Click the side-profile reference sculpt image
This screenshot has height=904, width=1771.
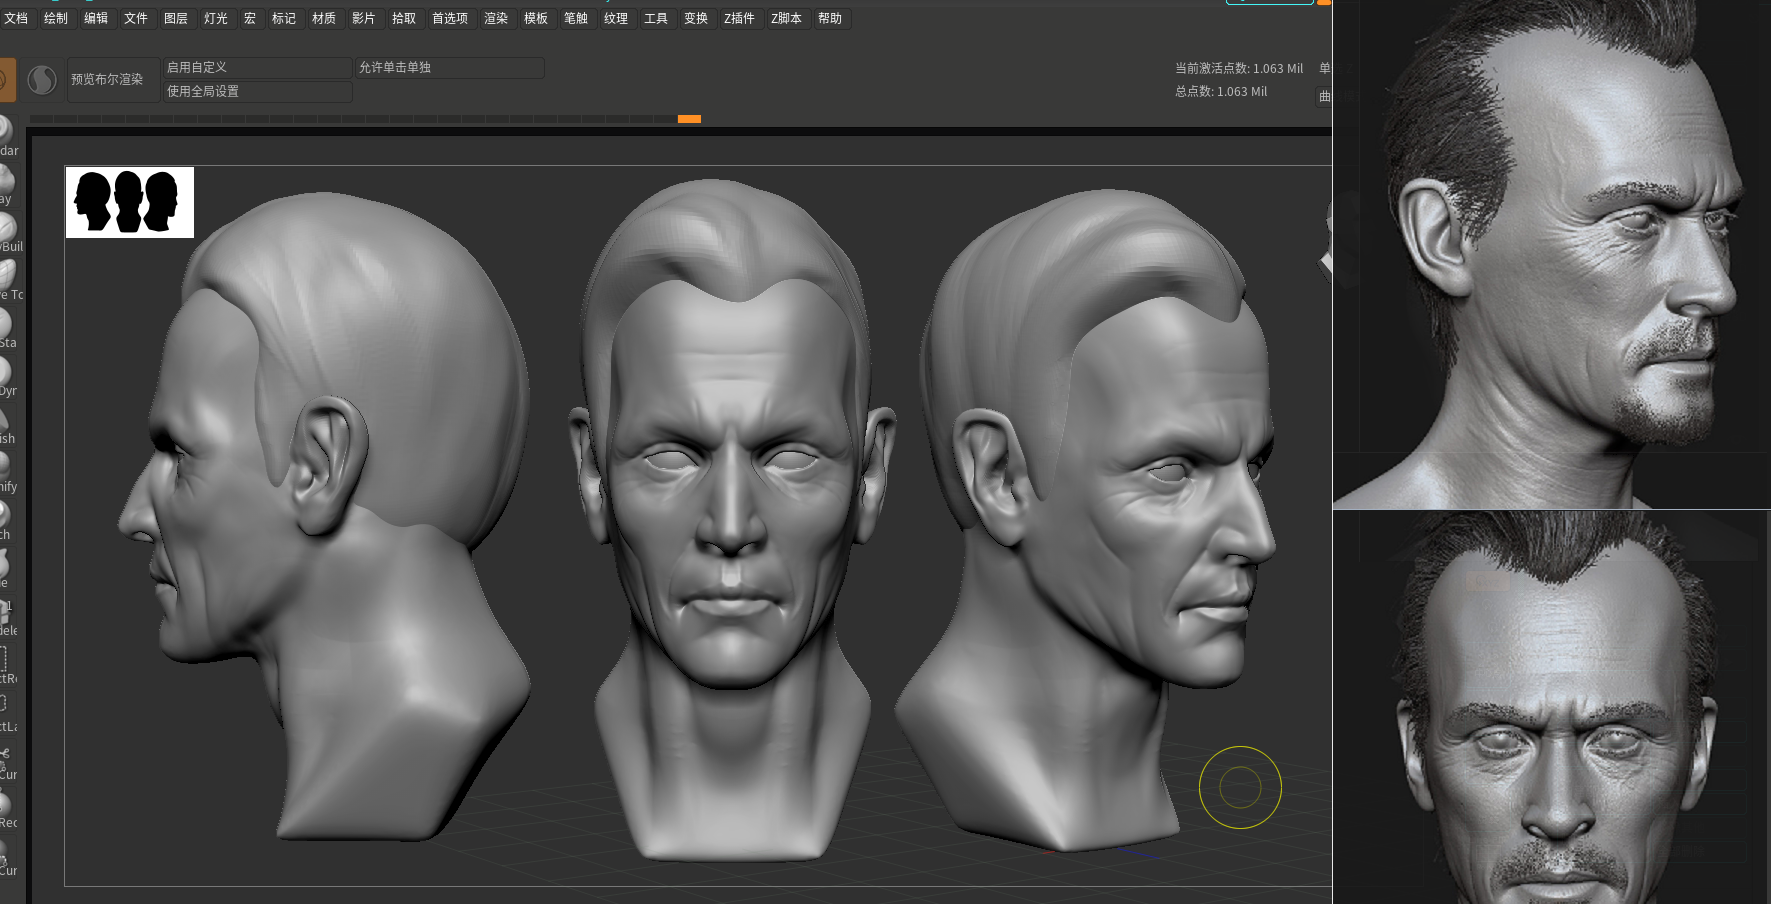click(1552, 254)
